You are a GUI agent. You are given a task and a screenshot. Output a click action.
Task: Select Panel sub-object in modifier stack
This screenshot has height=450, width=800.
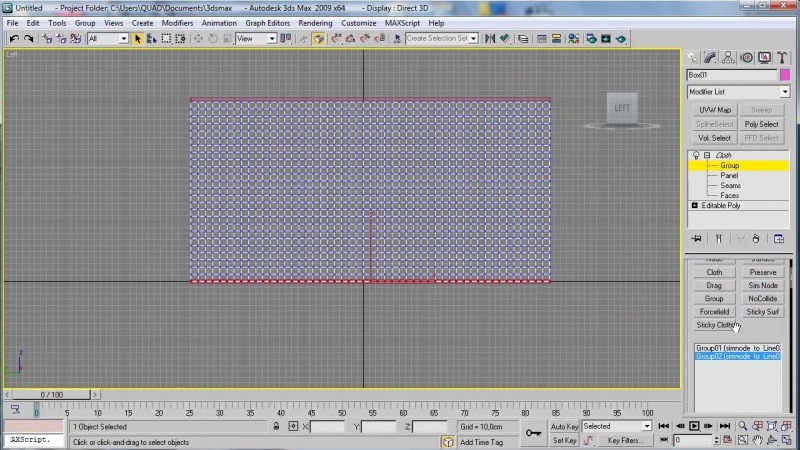pyautogui.click(x=729, y=175)
